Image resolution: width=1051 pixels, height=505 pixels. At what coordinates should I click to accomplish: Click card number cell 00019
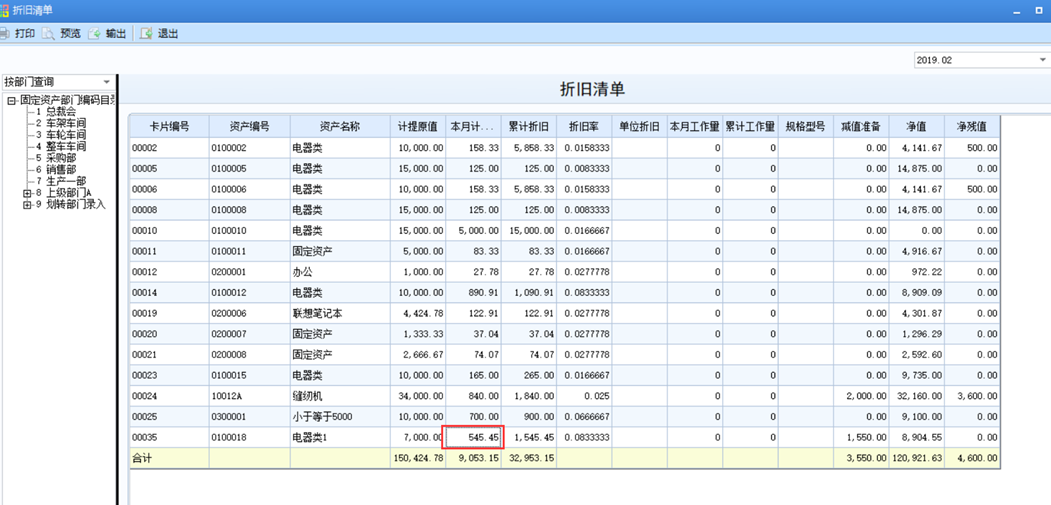[x=169, y=314]
